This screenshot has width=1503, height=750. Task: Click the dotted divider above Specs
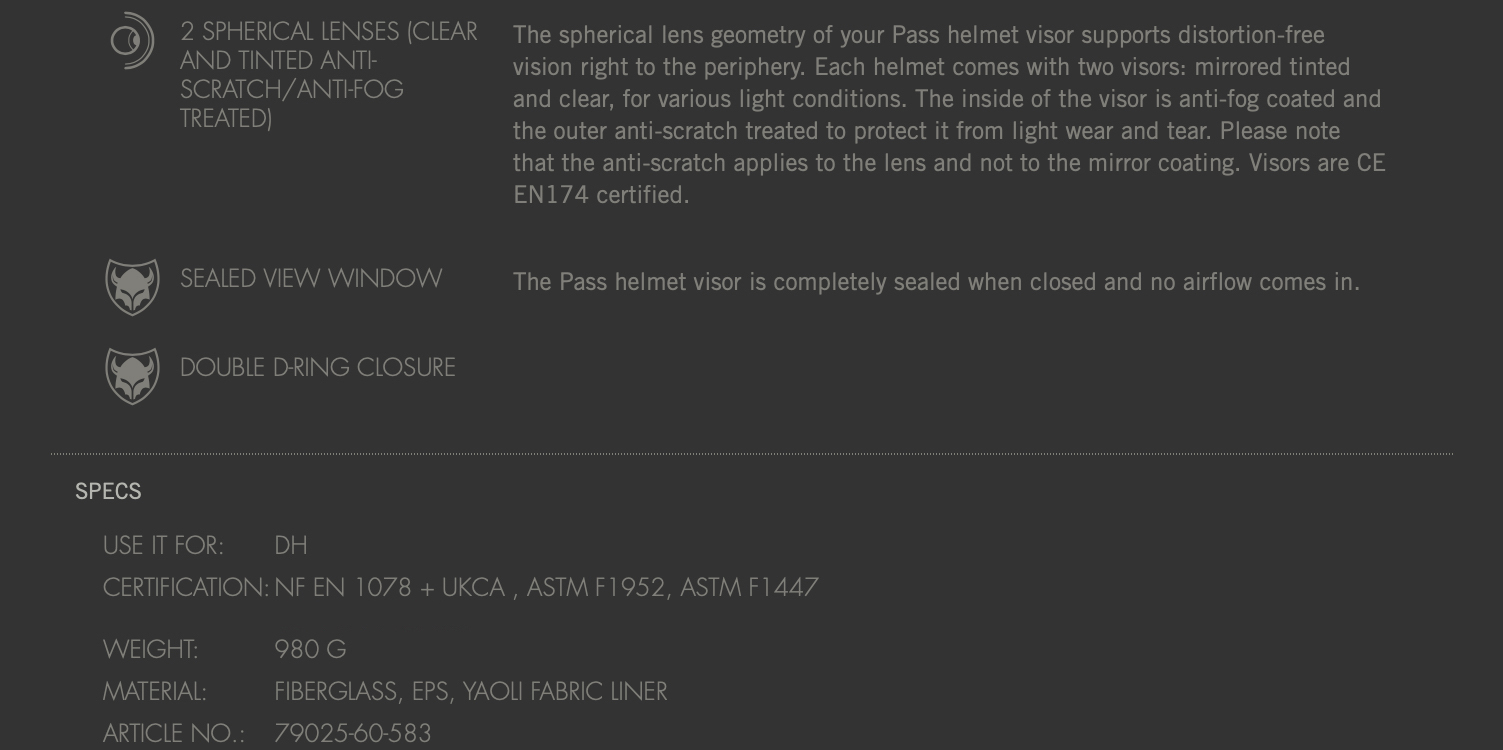coord(751,454)
